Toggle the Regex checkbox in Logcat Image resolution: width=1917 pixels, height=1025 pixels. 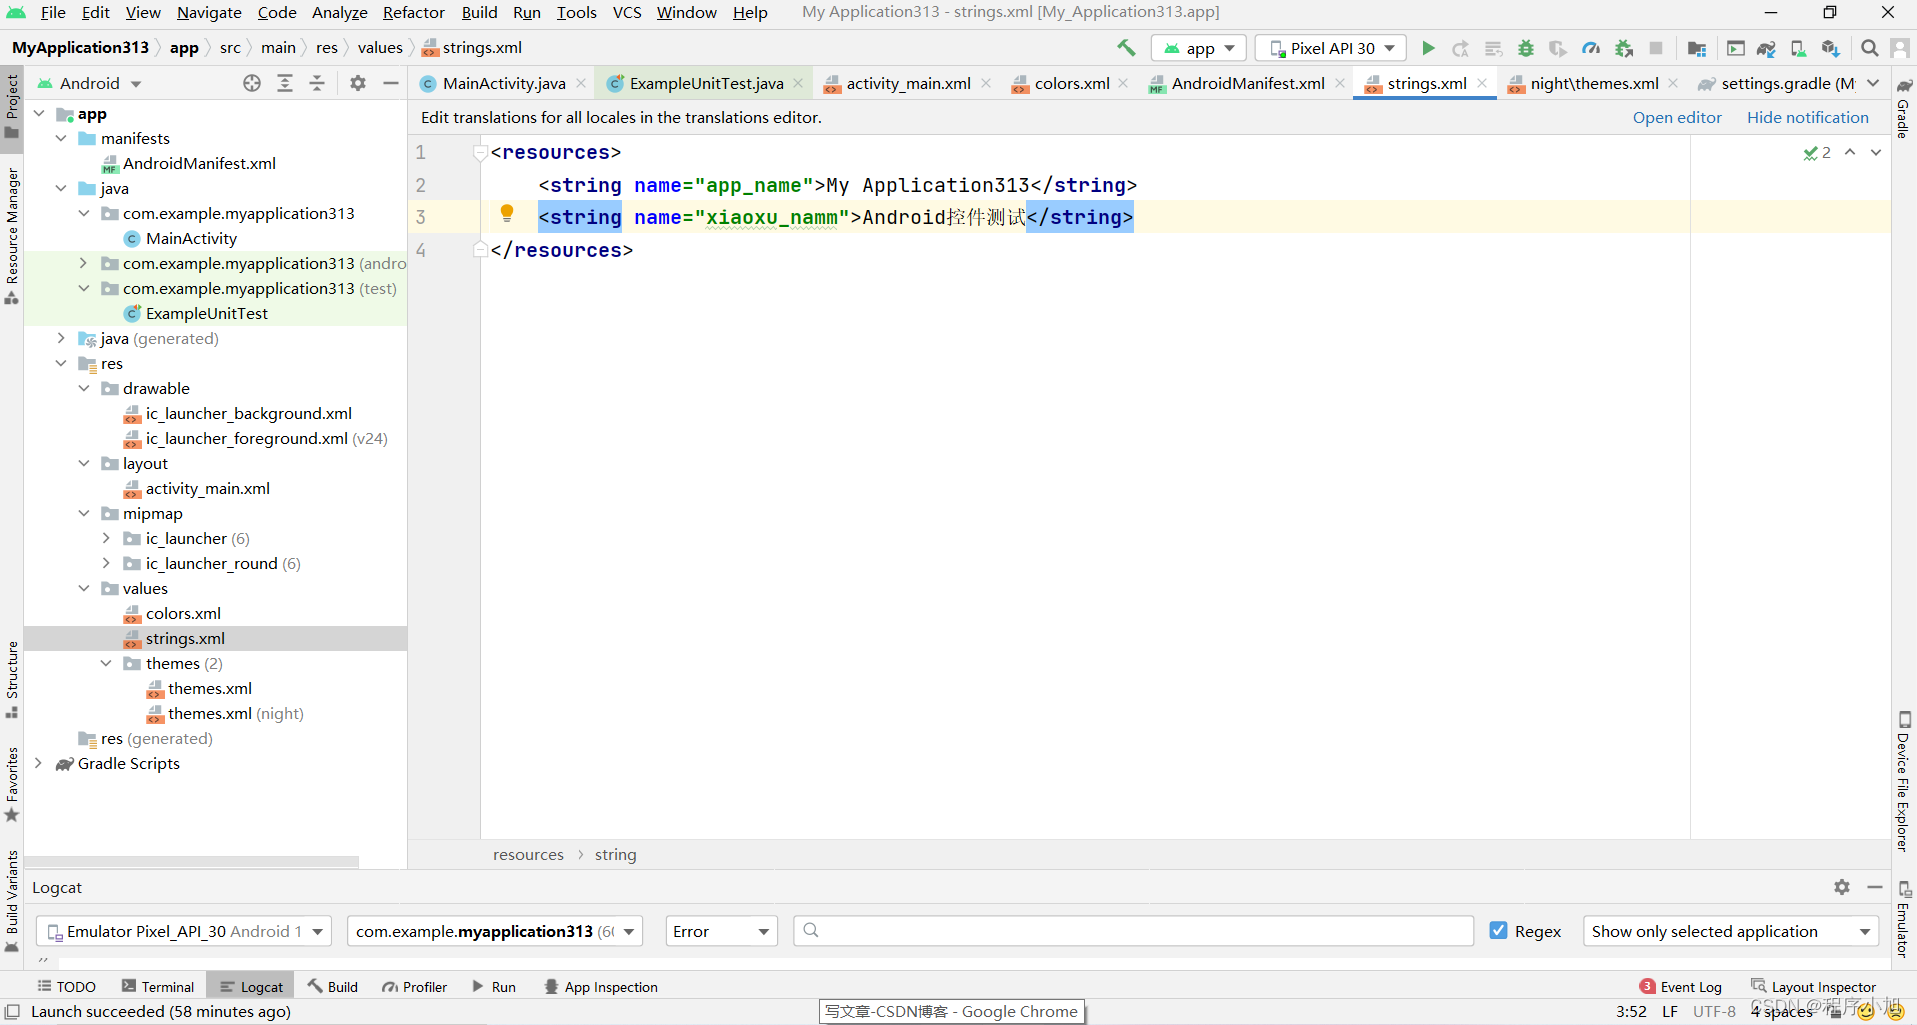point(1498,930)
